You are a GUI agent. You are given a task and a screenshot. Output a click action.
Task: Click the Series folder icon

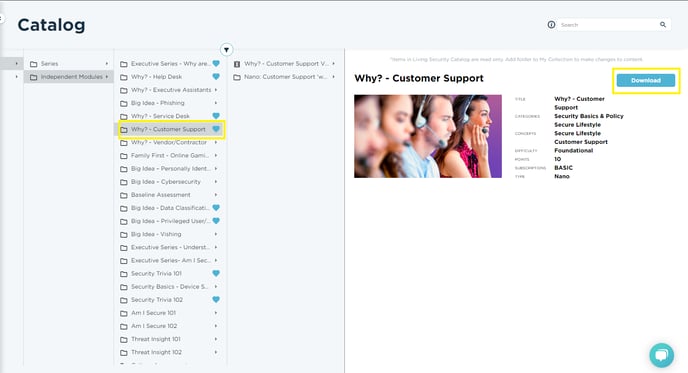pyautogui.click(x=33, y=64)
